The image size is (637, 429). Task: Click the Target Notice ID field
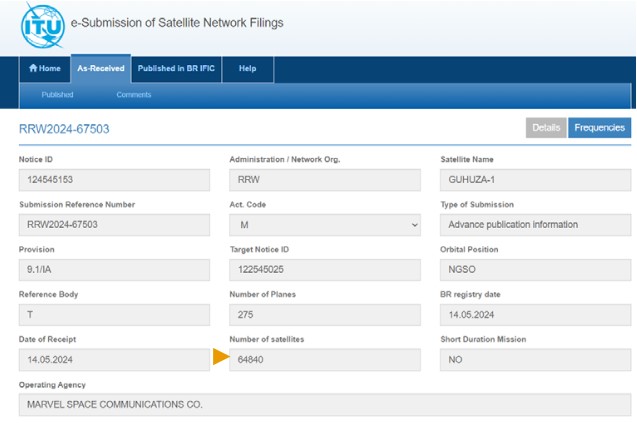(324, 270)
